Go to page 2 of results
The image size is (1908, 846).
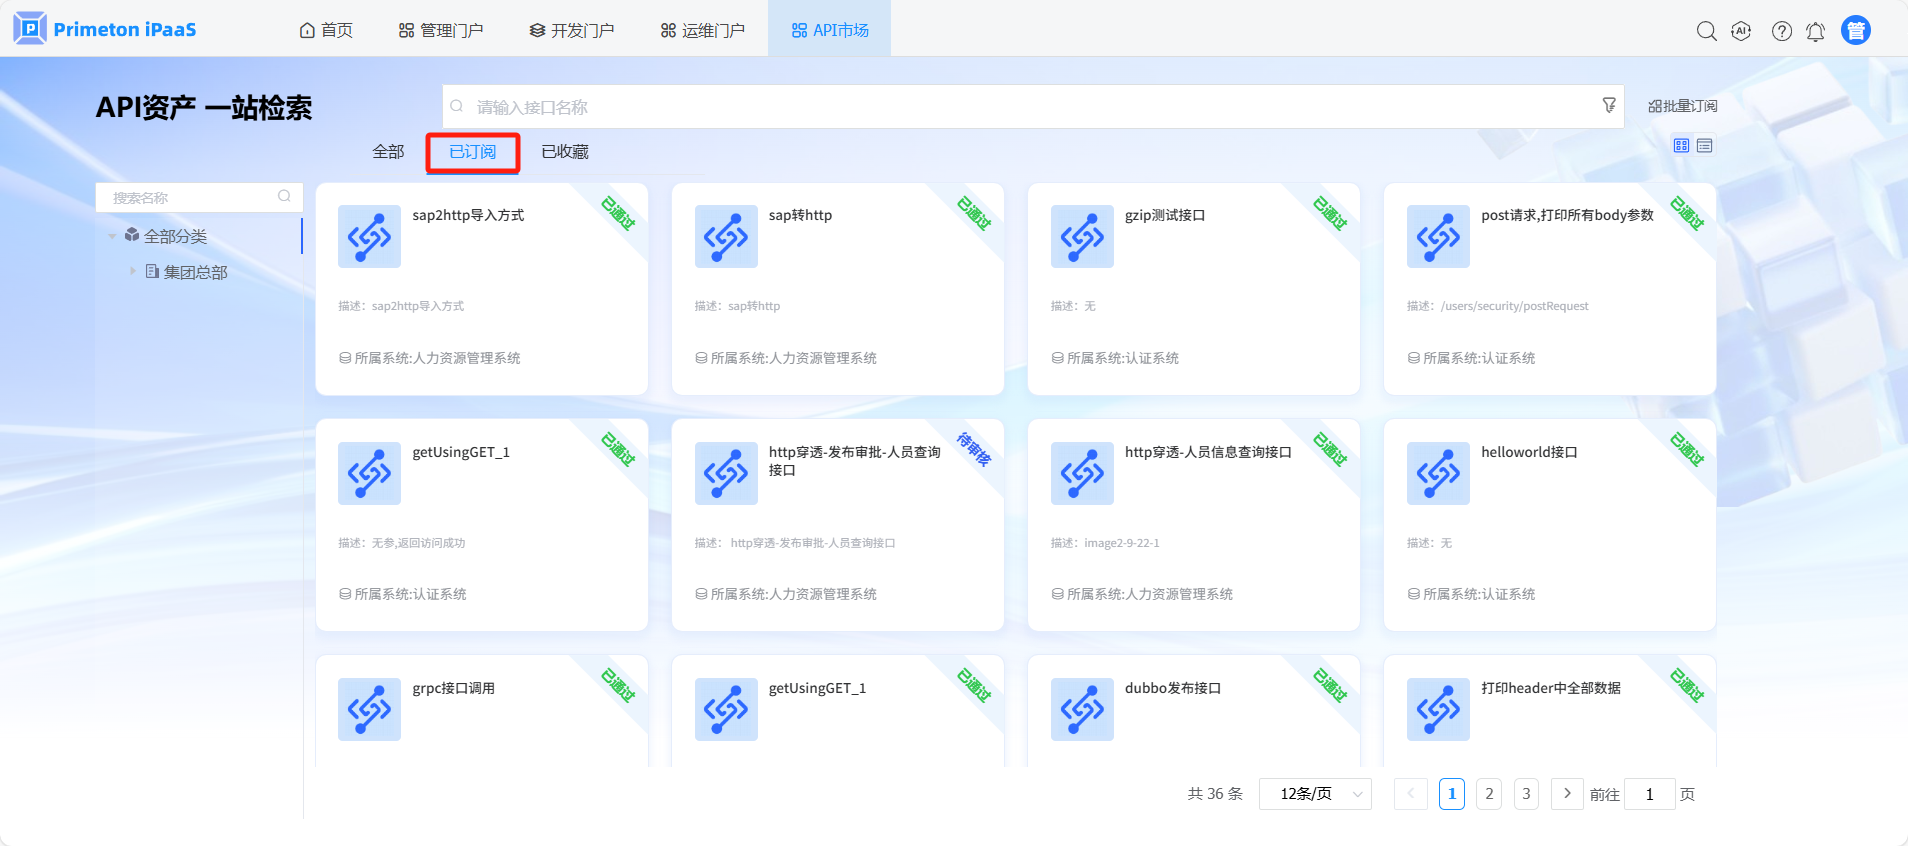[x=1488, y=794]
